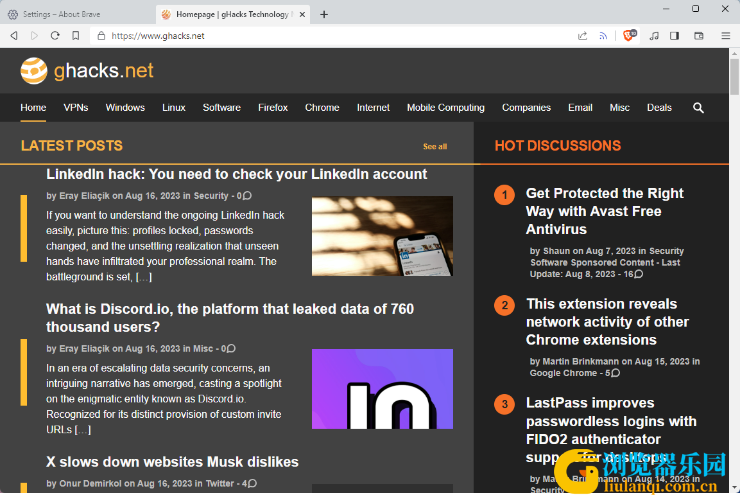Screen dimensions: 740x496
Task: Open Get Protected with Avast discussion
Action: click(605, 211)
